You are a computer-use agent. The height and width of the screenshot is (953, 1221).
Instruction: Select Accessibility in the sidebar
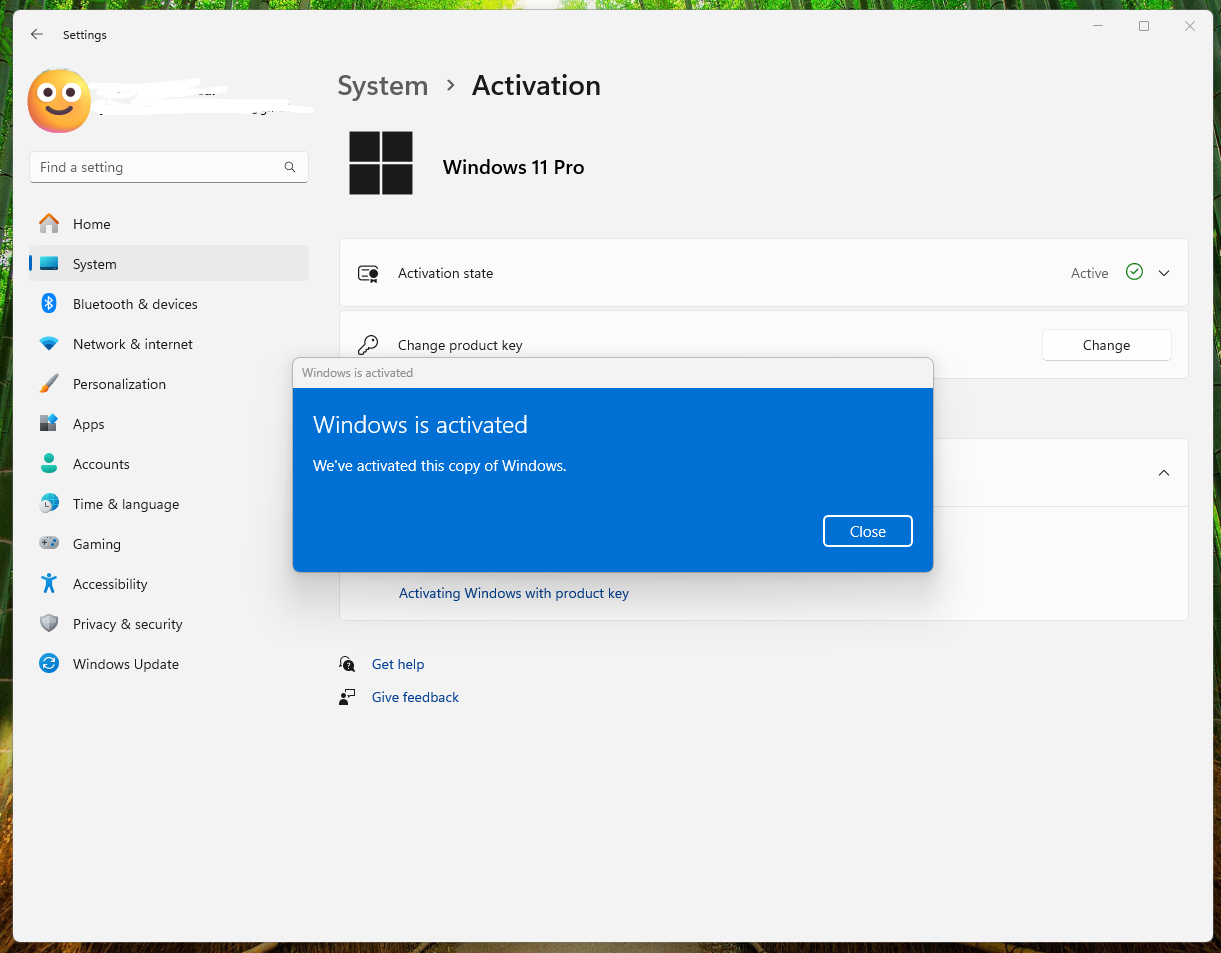(109, 584)
